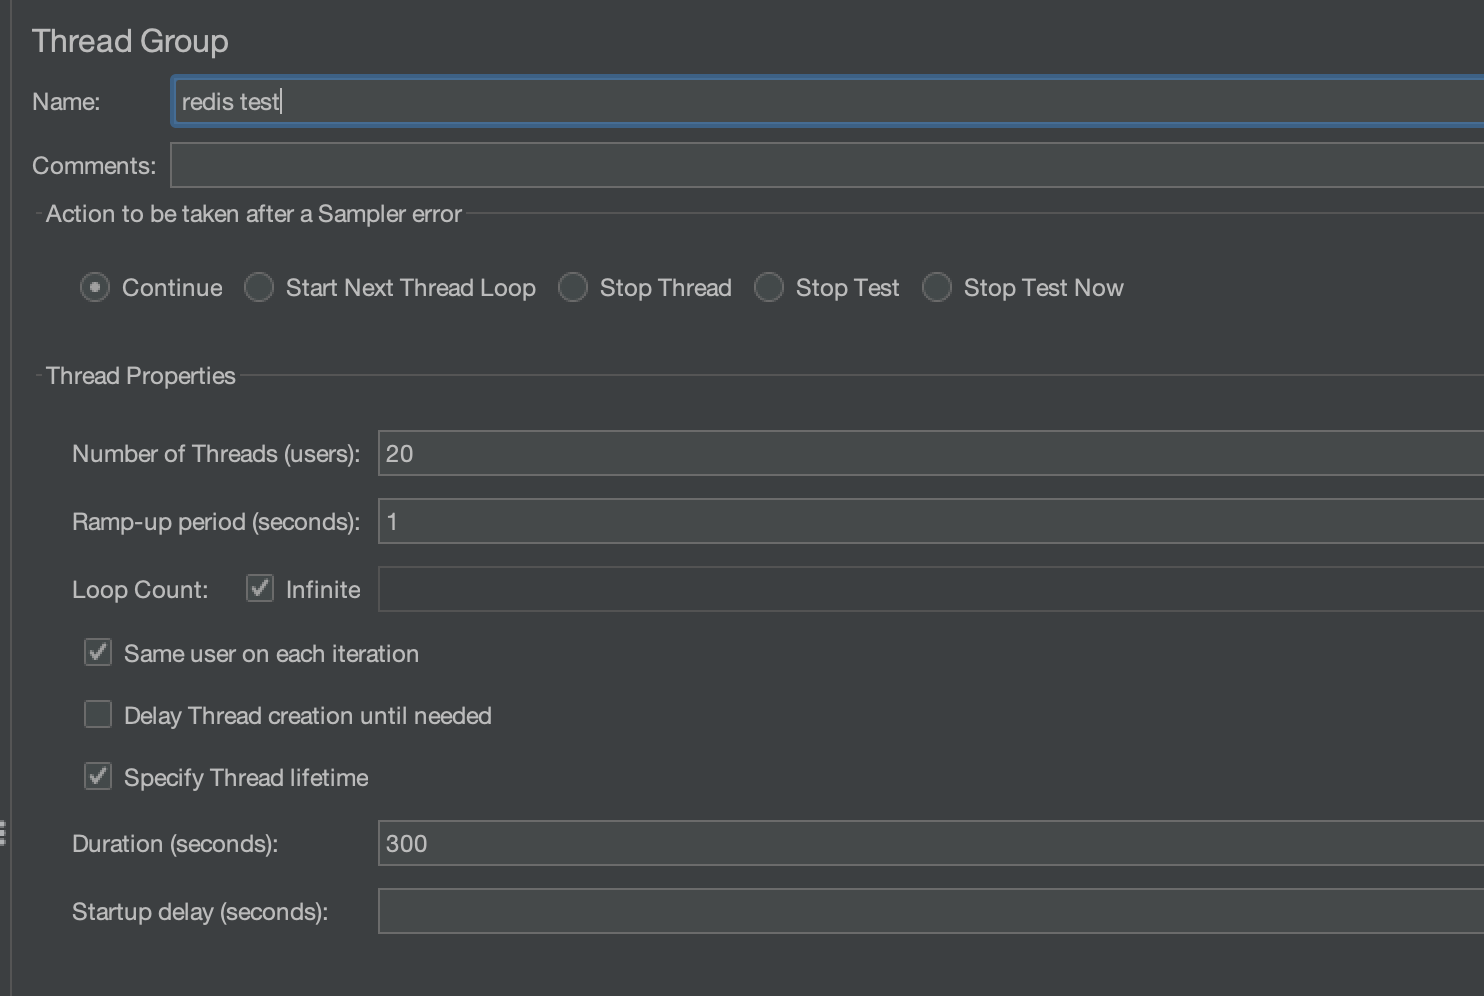Screen dimensions: 1484x996
Task: Disable Same user on each iteration
Action: point(97,652)
